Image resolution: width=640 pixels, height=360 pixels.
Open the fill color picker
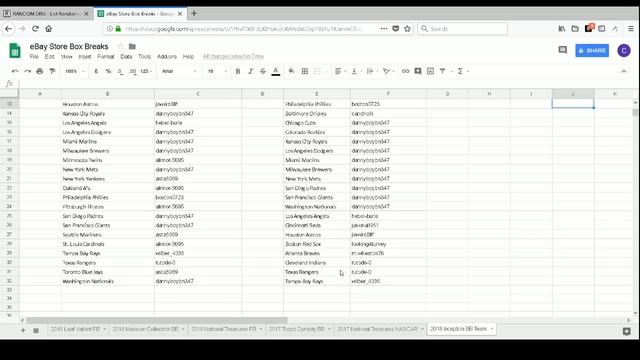(291, 71)
